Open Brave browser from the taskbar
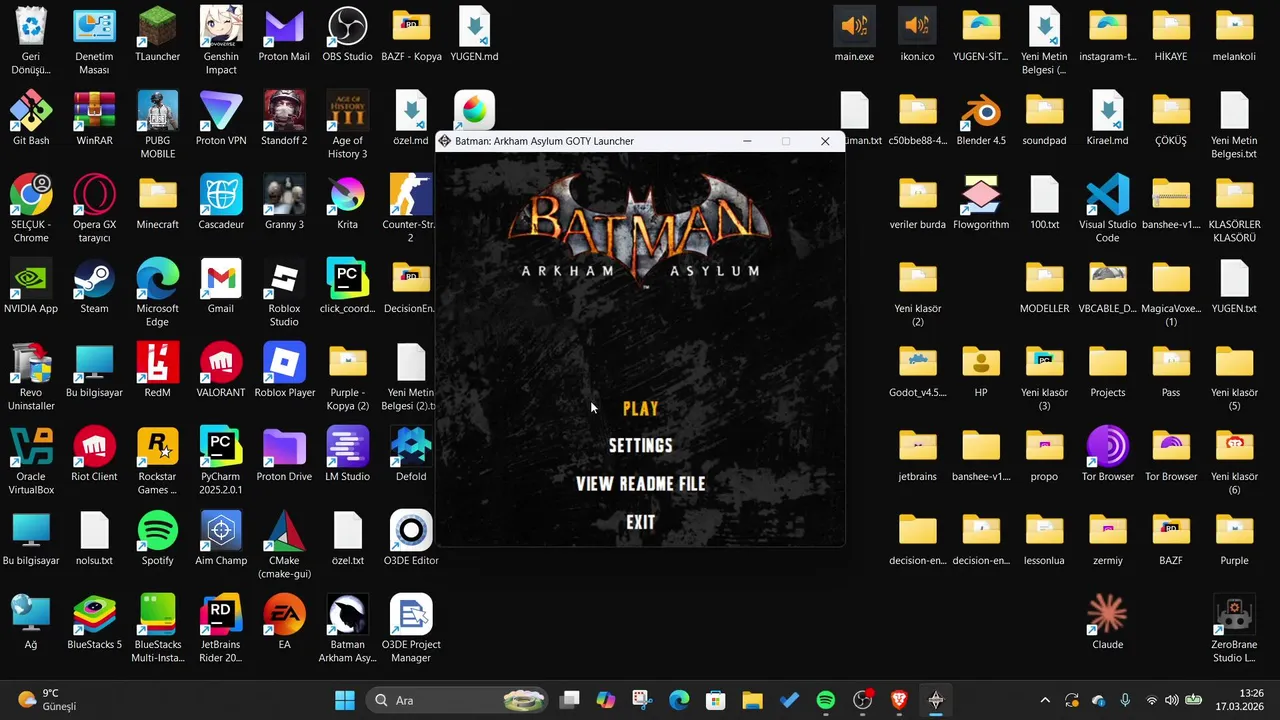The image size is (1280, 720). pos(899,700)
